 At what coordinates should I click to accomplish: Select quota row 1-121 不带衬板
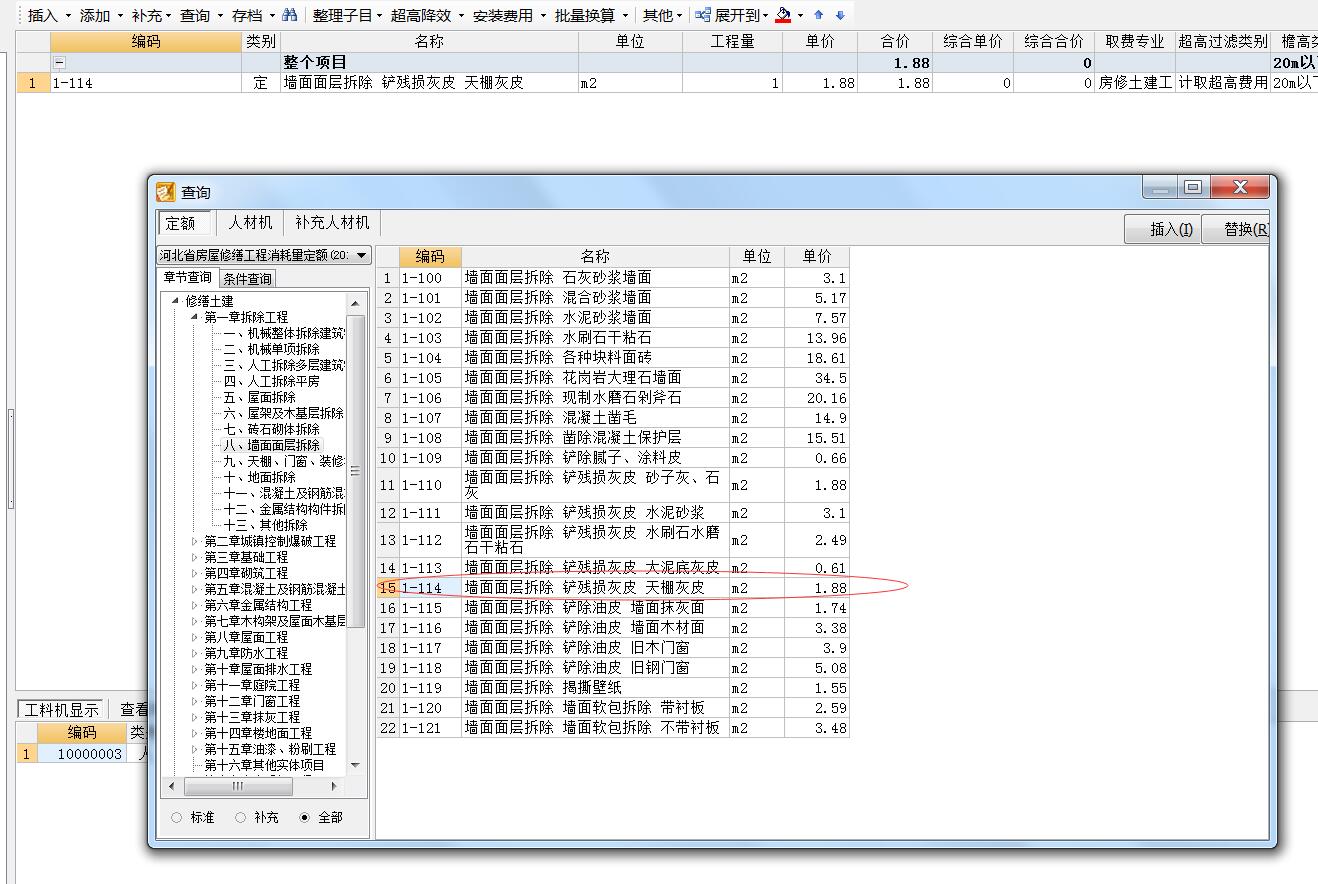613,728
